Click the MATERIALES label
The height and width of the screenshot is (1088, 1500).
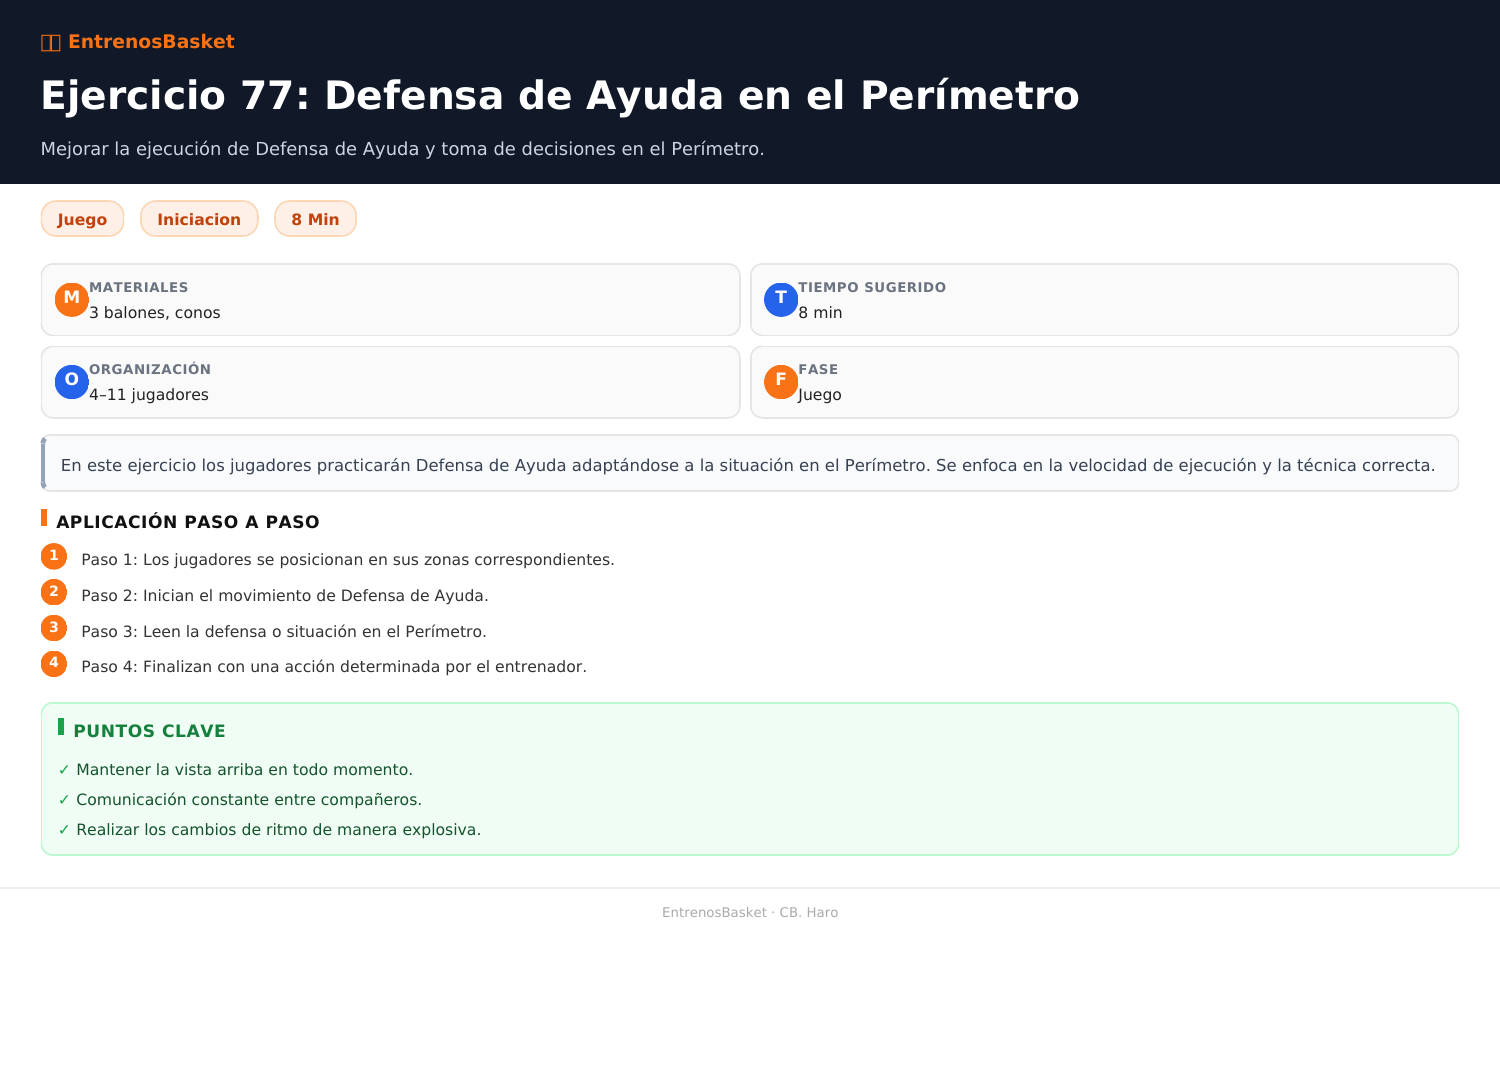point(139,287)
